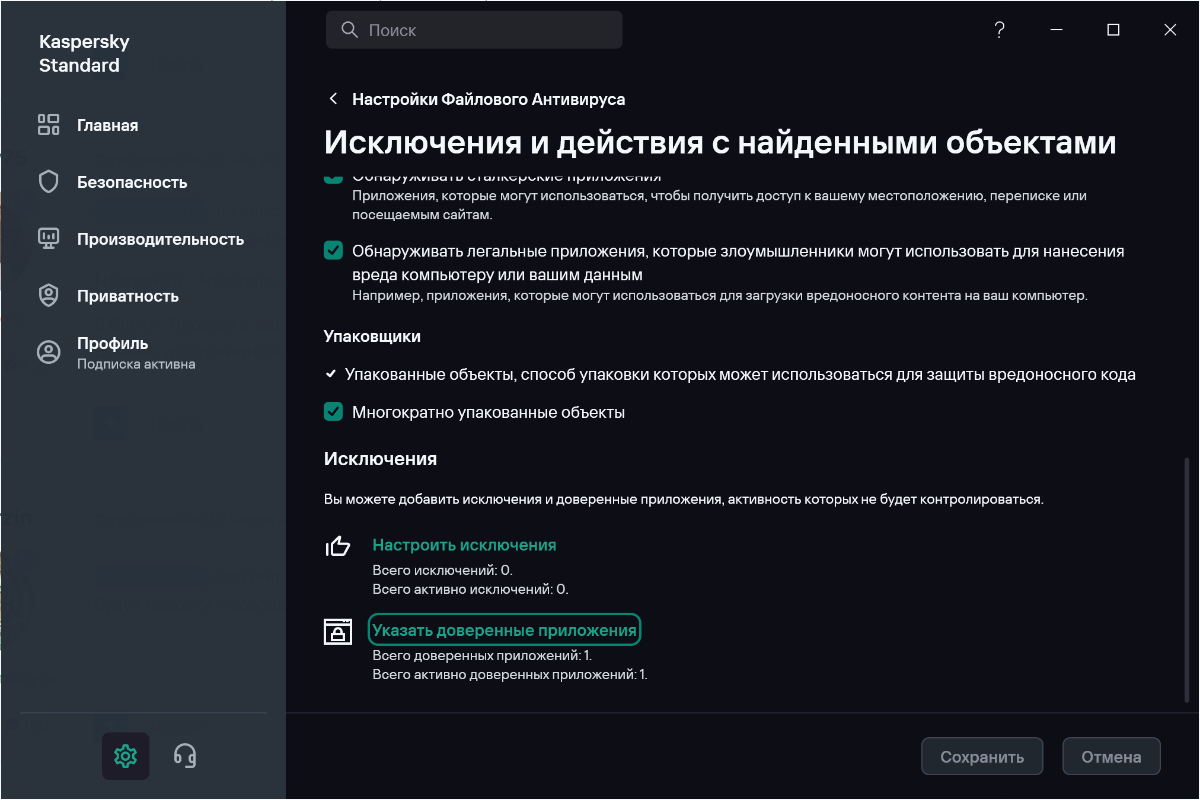Go back using the left chevron arrow

[x=333, y=99]
